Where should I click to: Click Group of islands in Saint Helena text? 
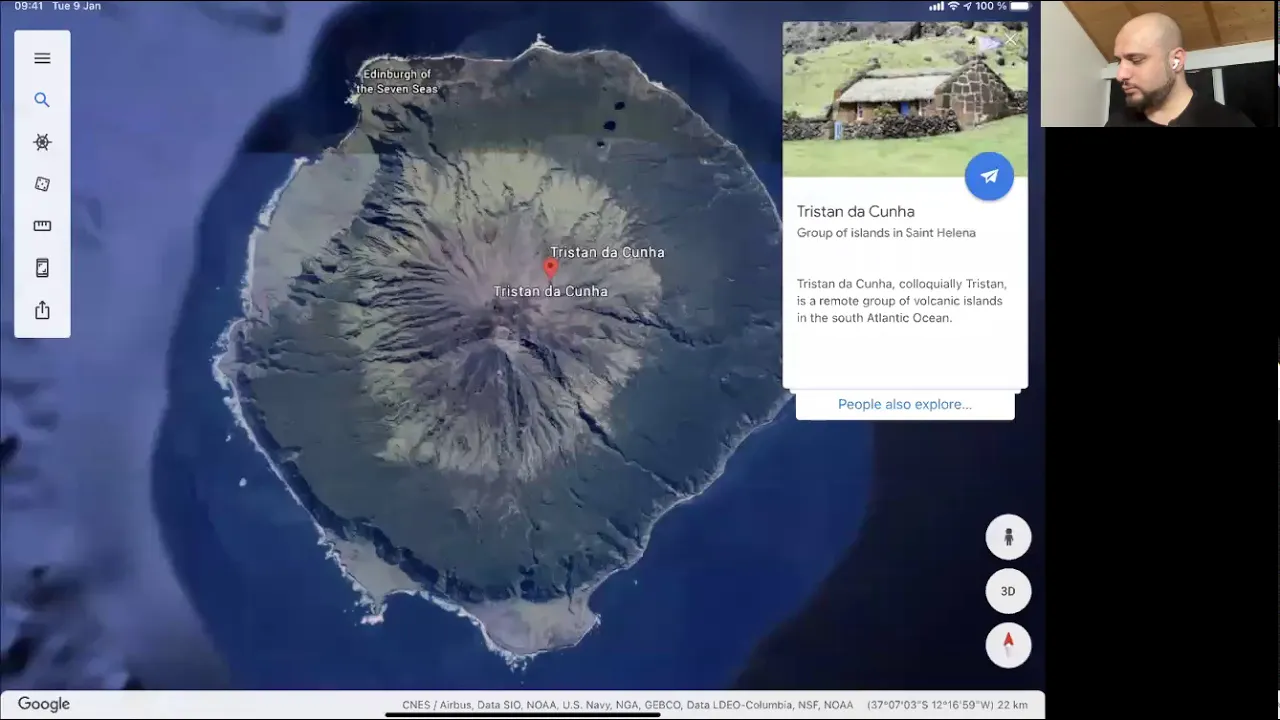click(x=886, y=233)
